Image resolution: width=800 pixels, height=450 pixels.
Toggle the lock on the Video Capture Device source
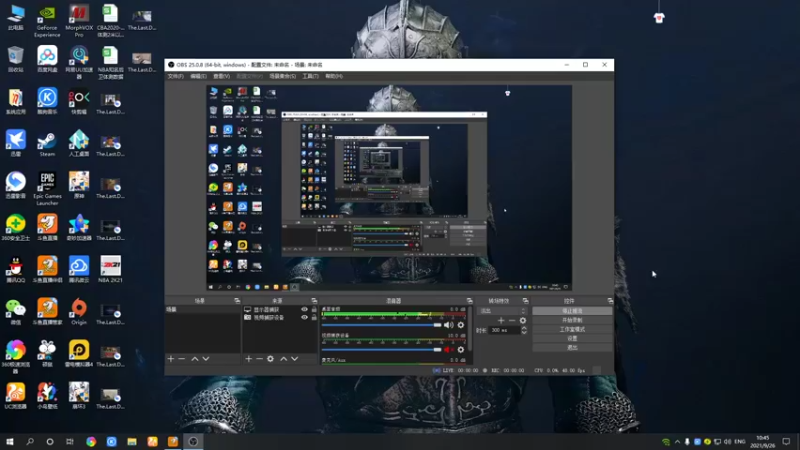pyautogui.click(x=314, y=317)
